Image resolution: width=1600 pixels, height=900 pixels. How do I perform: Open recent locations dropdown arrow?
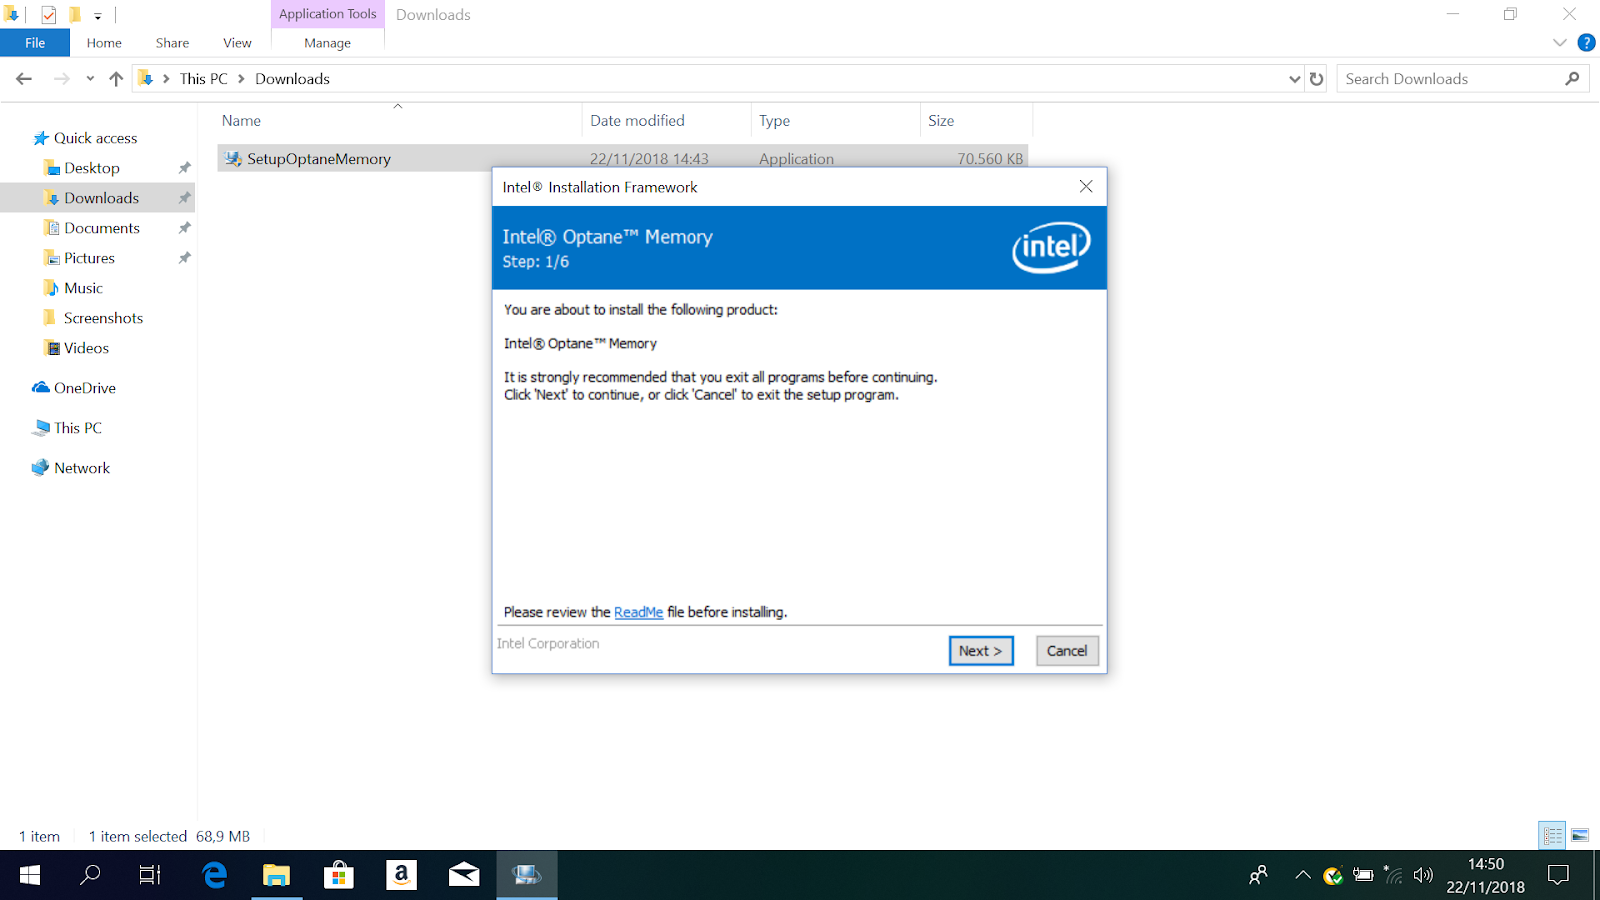coord(90,79)
